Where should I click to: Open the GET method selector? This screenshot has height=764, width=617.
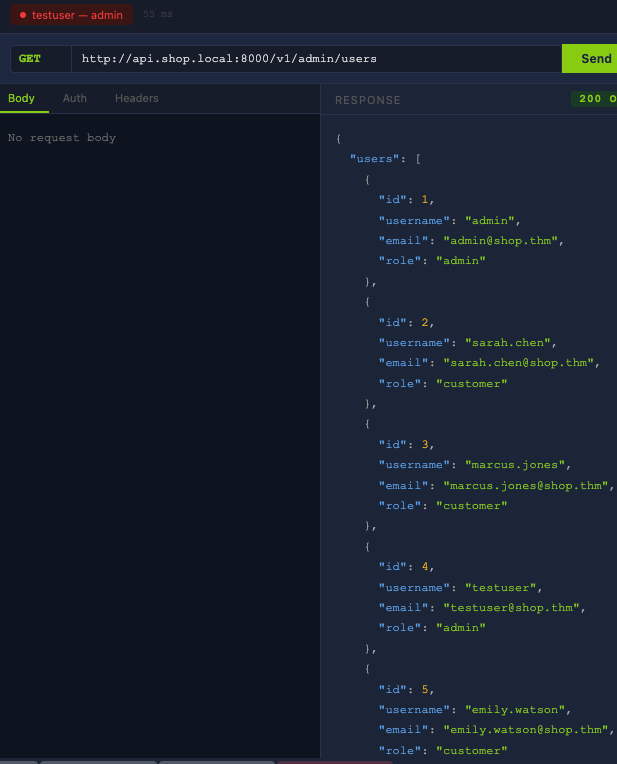tap(41, 58)
